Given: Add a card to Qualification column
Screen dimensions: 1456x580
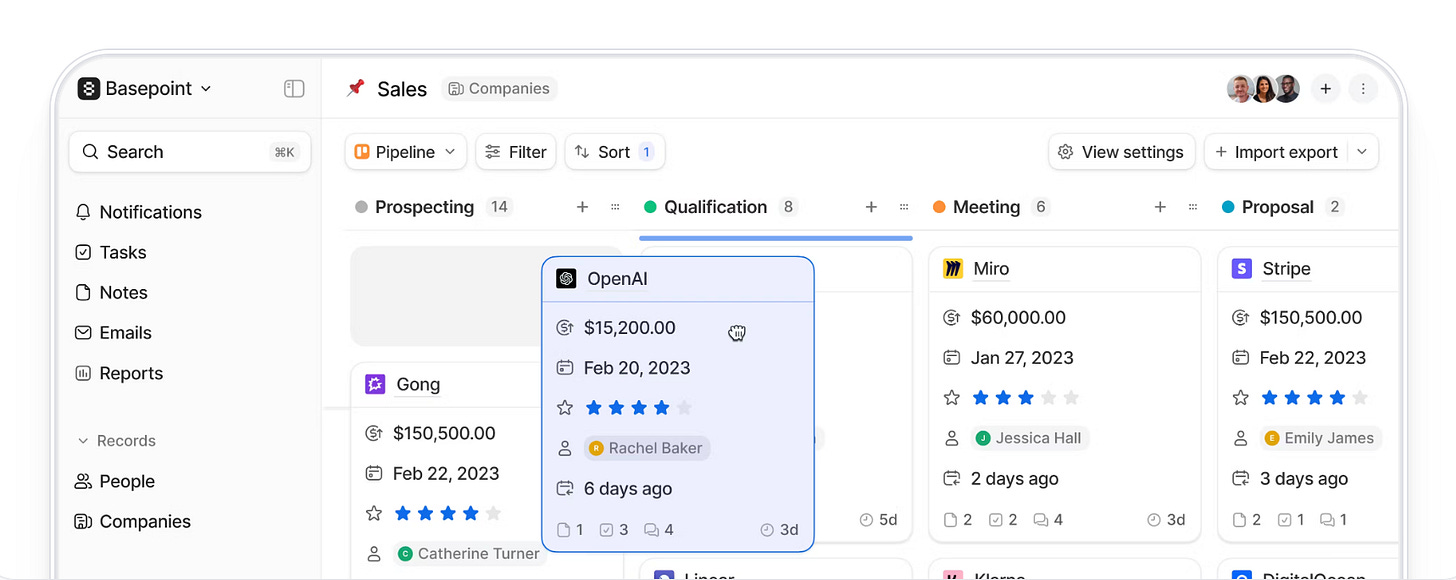Looking at the screenshot, I should (871, 207).
